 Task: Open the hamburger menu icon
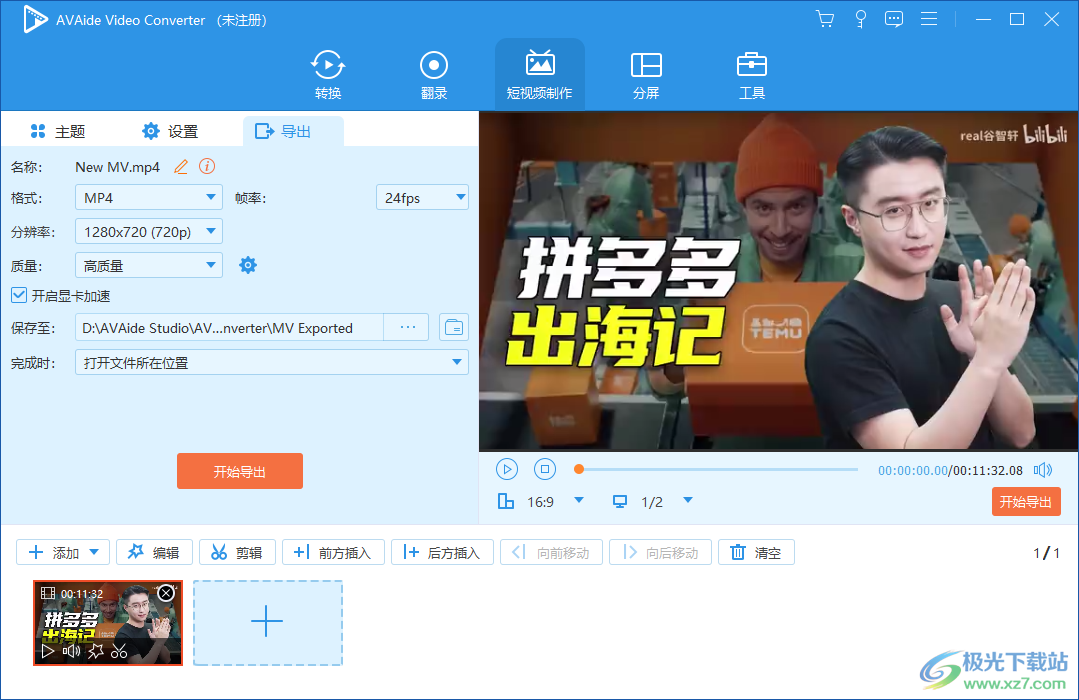[929, 19]
